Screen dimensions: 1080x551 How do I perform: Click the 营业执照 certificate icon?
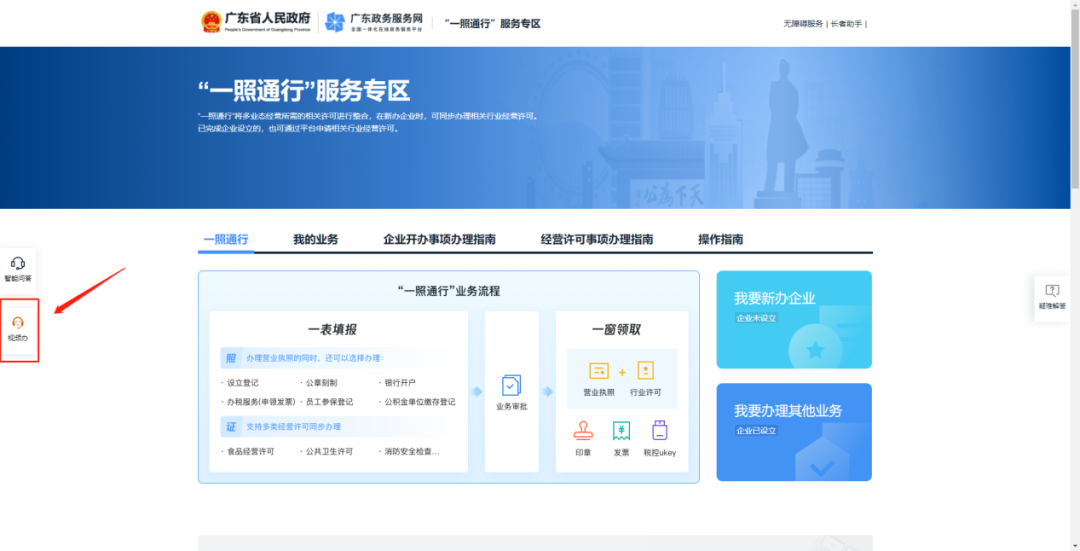point(599,371)
